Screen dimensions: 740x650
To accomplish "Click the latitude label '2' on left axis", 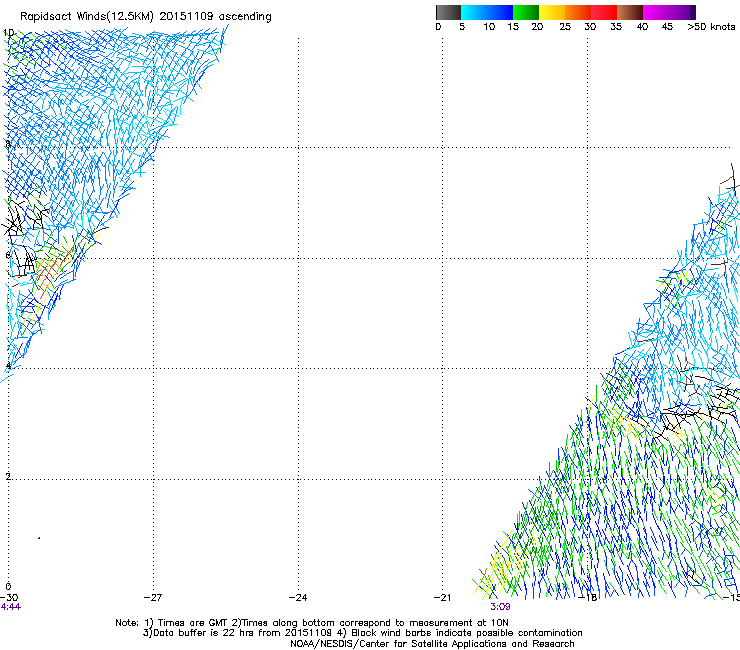I will click(8, 477).
